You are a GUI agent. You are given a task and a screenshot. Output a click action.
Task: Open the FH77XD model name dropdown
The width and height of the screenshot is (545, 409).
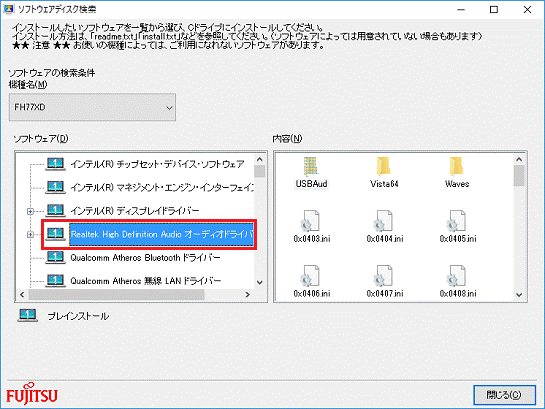click(x=92, y=107)
